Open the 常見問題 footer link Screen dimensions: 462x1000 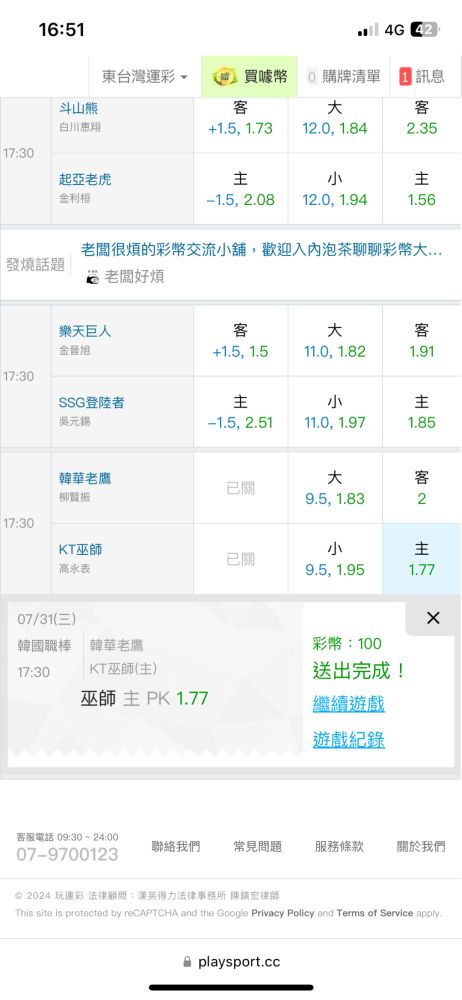[257, 846]
